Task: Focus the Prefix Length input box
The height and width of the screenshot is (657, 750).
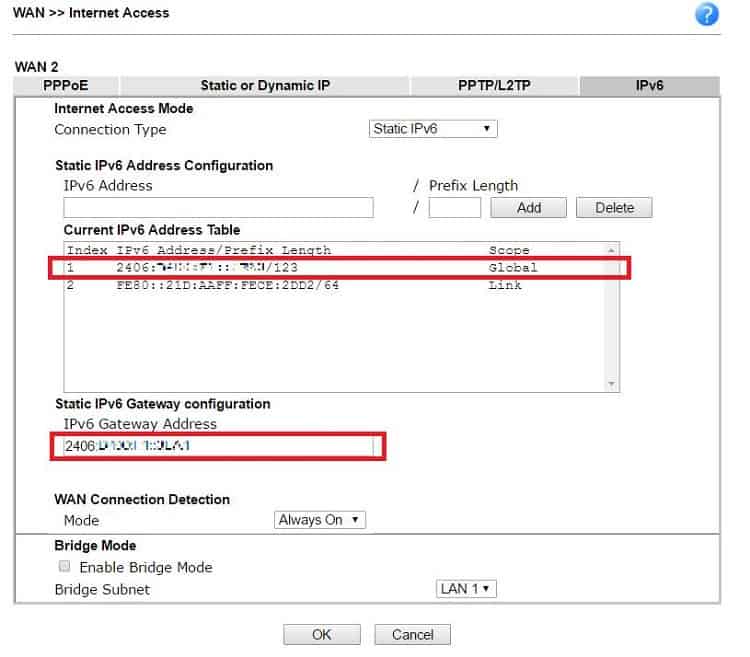Action: 454,208
